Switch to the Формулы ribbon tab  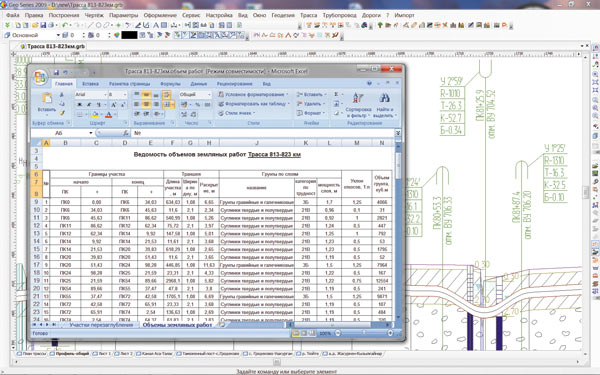[x=170, y=83]
